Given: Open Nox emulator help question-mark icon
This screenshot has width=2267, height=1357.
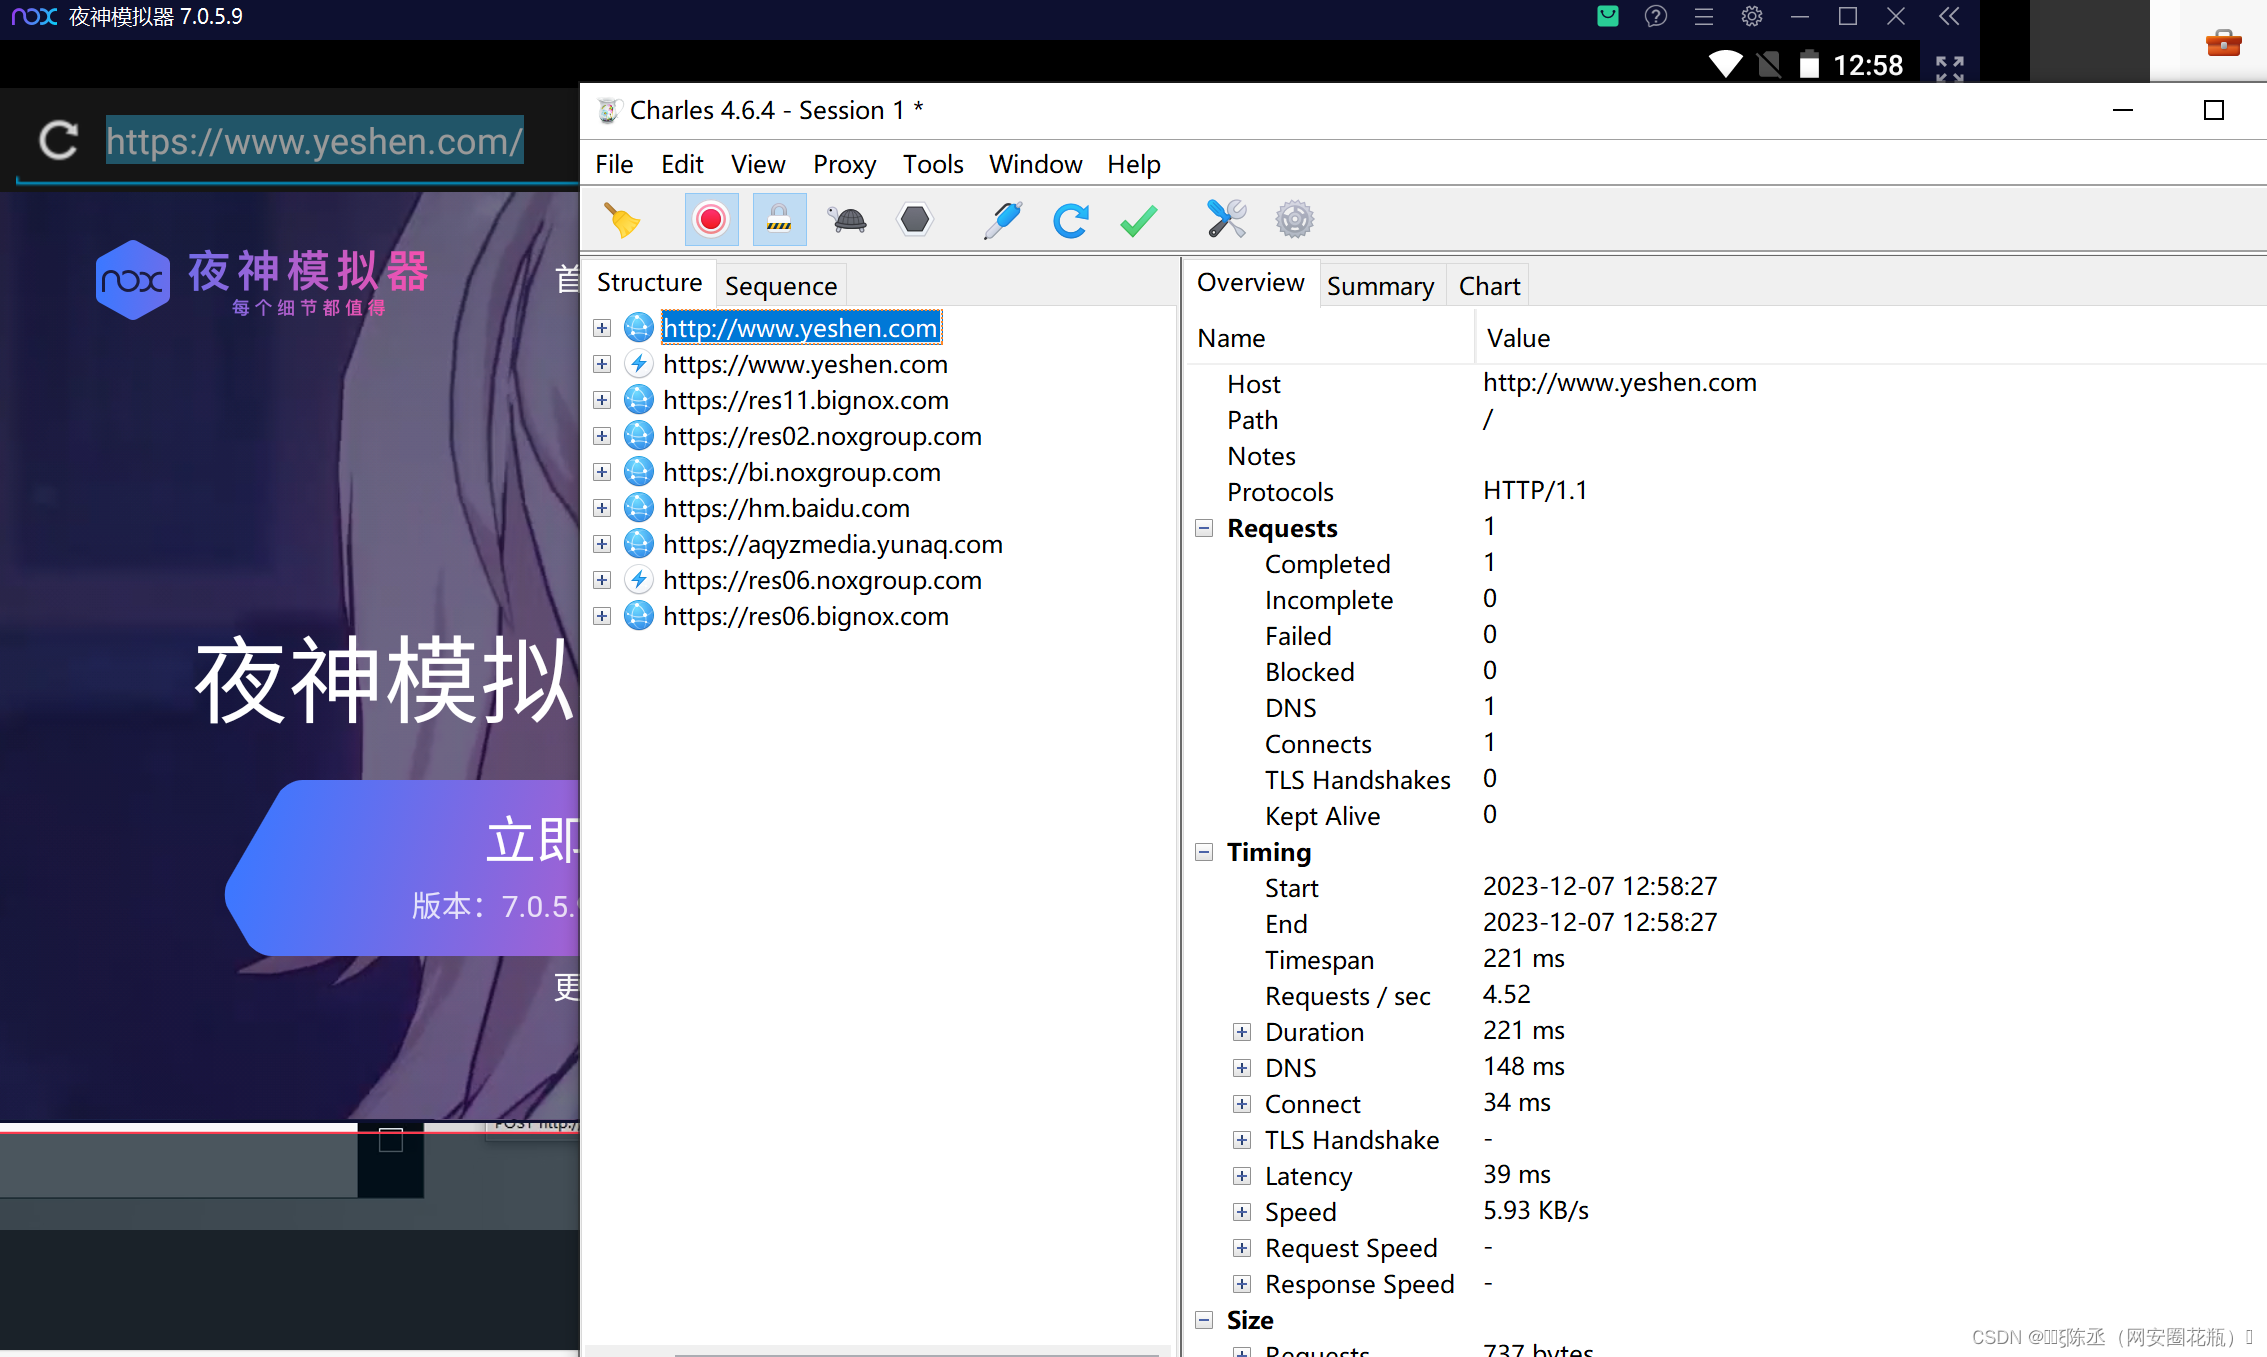Looking at the screenshot, I should (1656, 16).
